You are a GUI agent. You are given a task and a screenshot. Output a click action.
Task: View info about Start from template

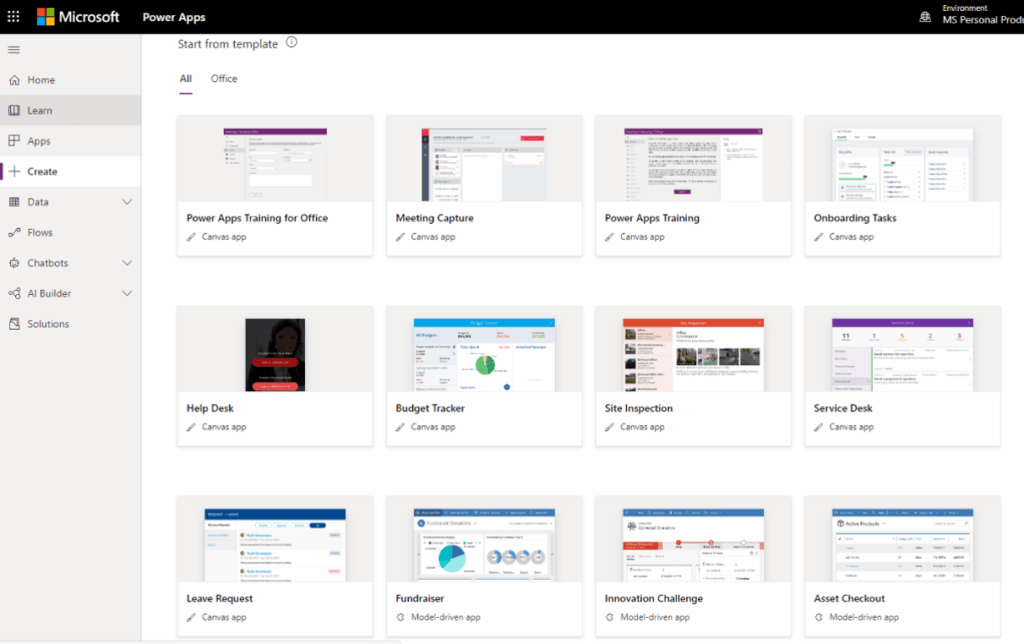[x=290, y=43]
